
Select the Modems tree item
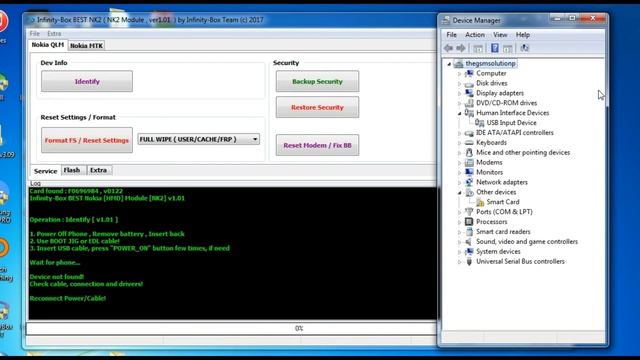[489, 162]
